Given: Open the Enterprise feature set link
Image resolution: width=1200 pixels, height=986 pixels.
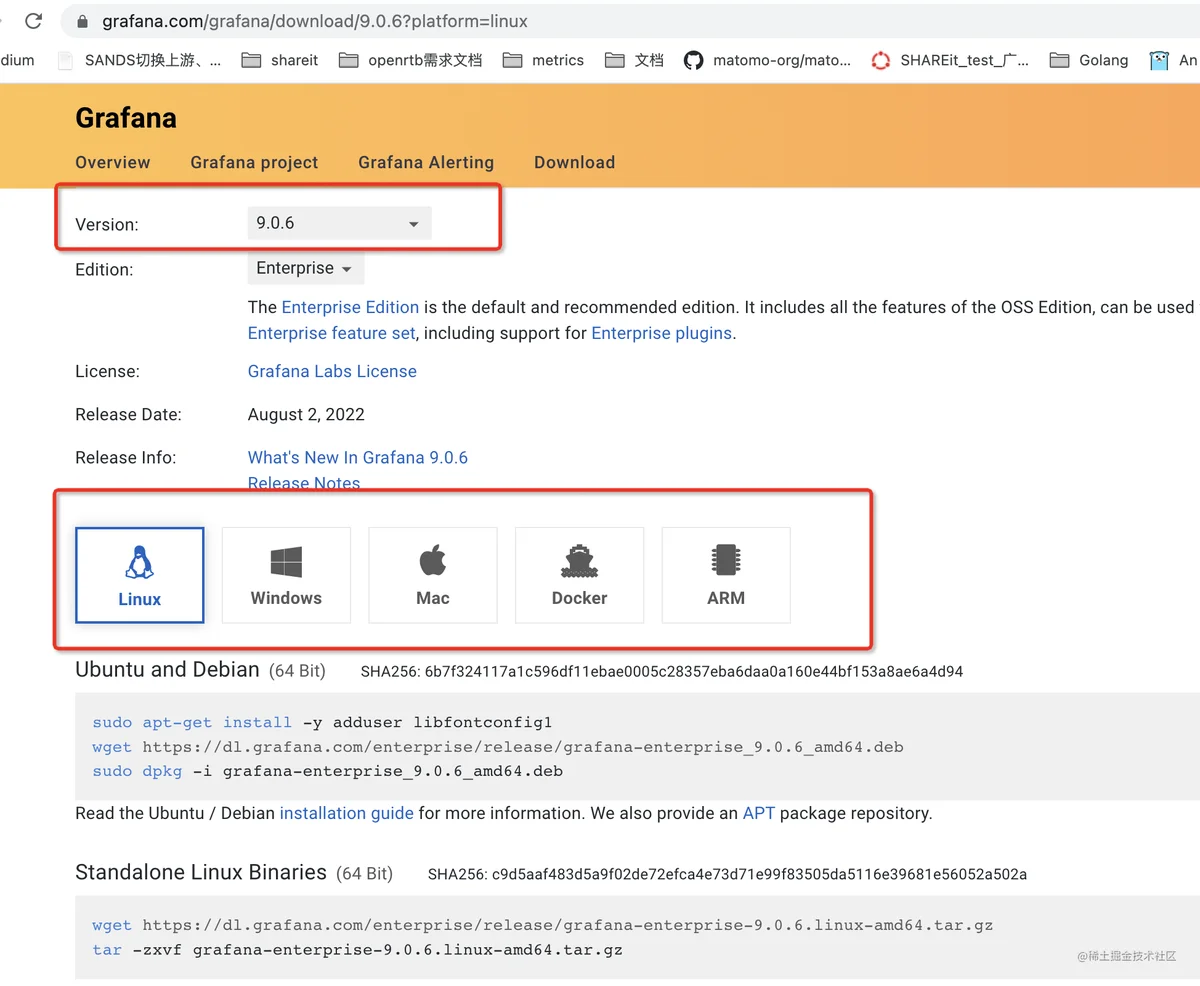Looking at the screenshot, I should [x=331, y=333].
